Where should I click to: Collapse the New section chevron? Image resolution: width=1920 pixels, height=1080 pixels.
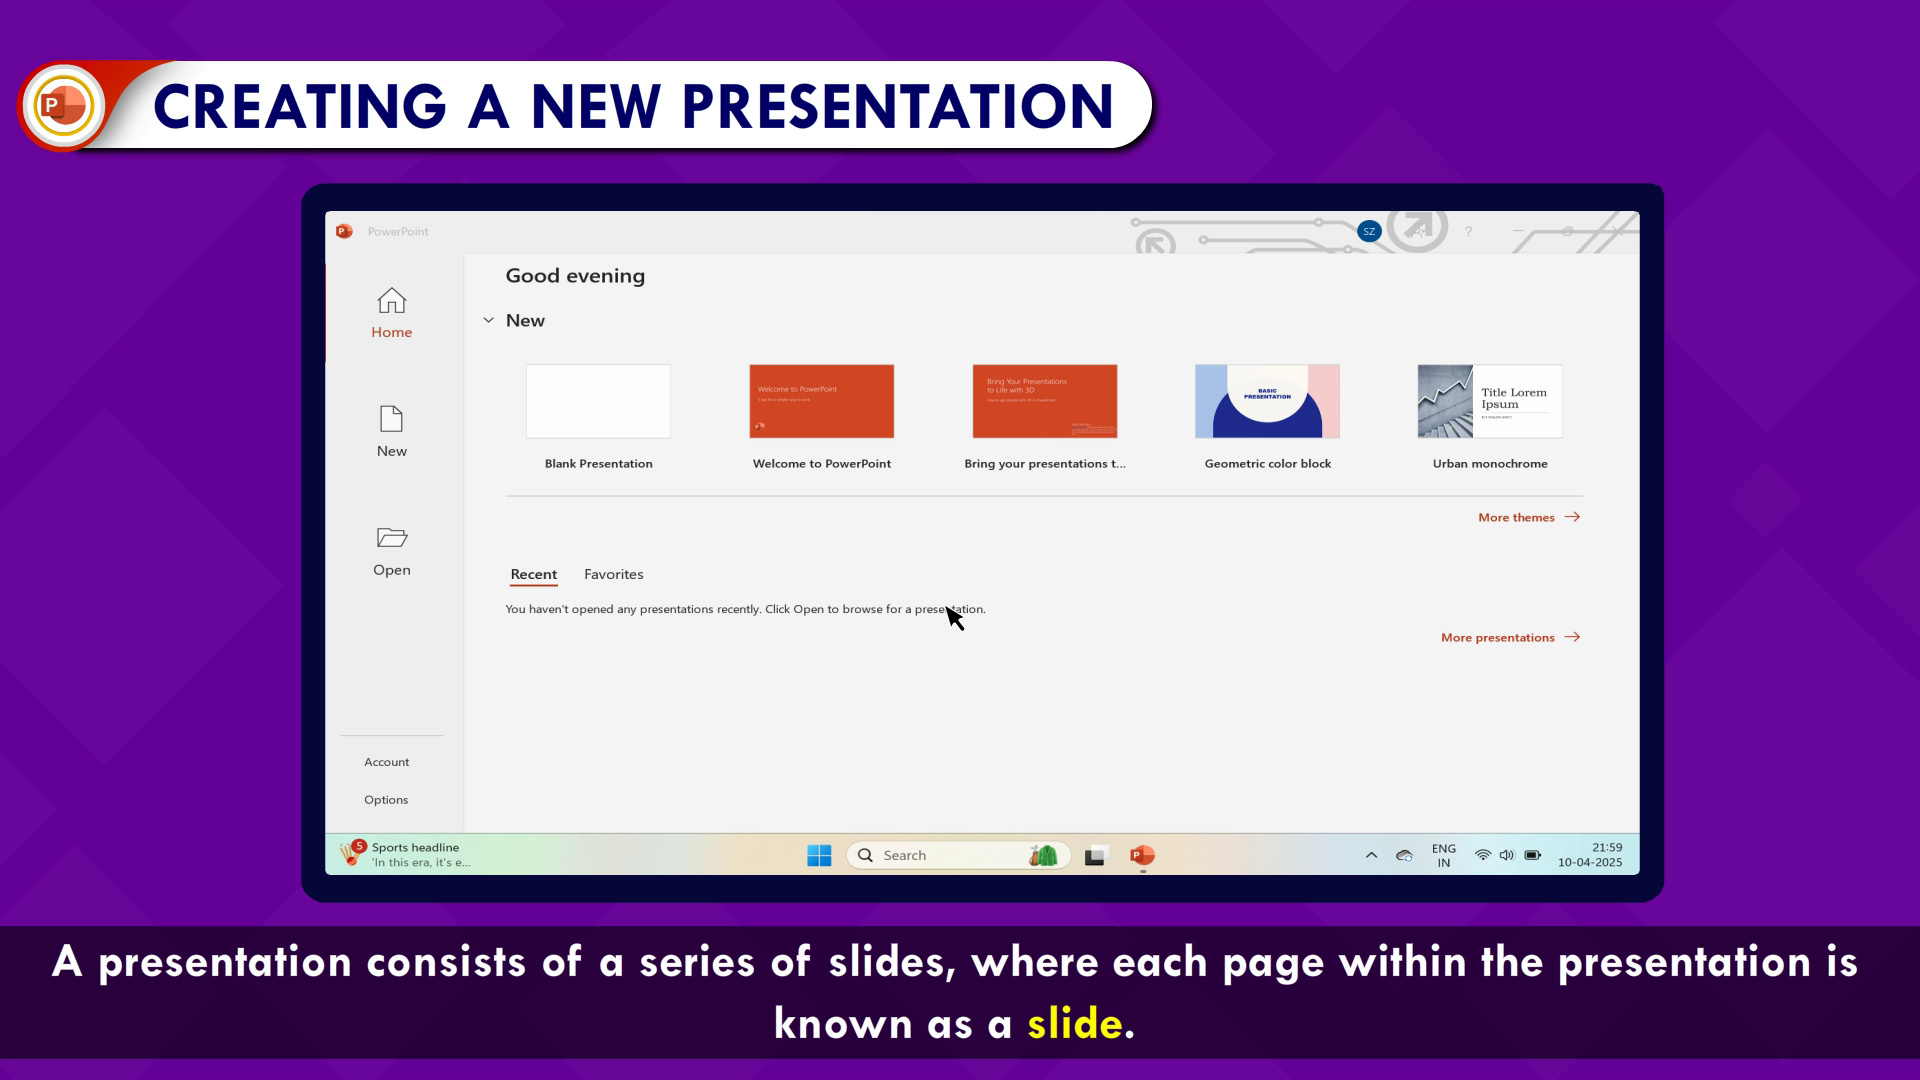tap(488, 320)
